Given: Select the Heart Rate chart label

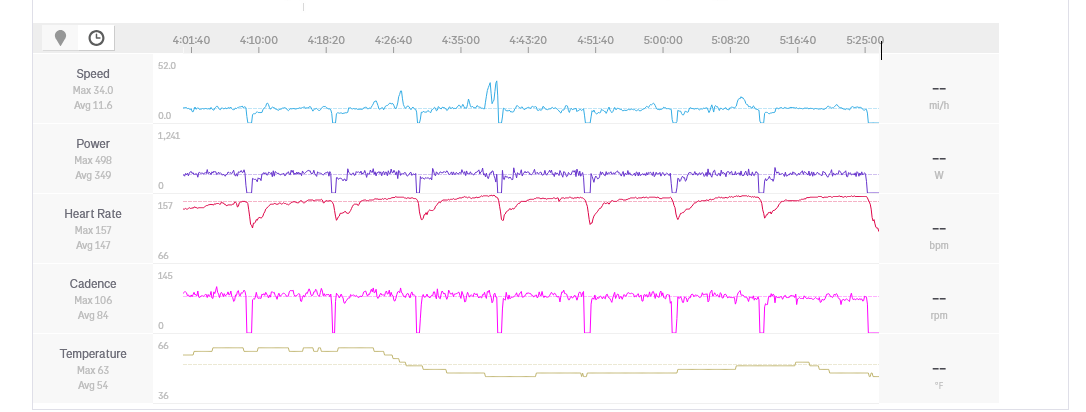Looking at the screenshot, I should tap(93, 214).
